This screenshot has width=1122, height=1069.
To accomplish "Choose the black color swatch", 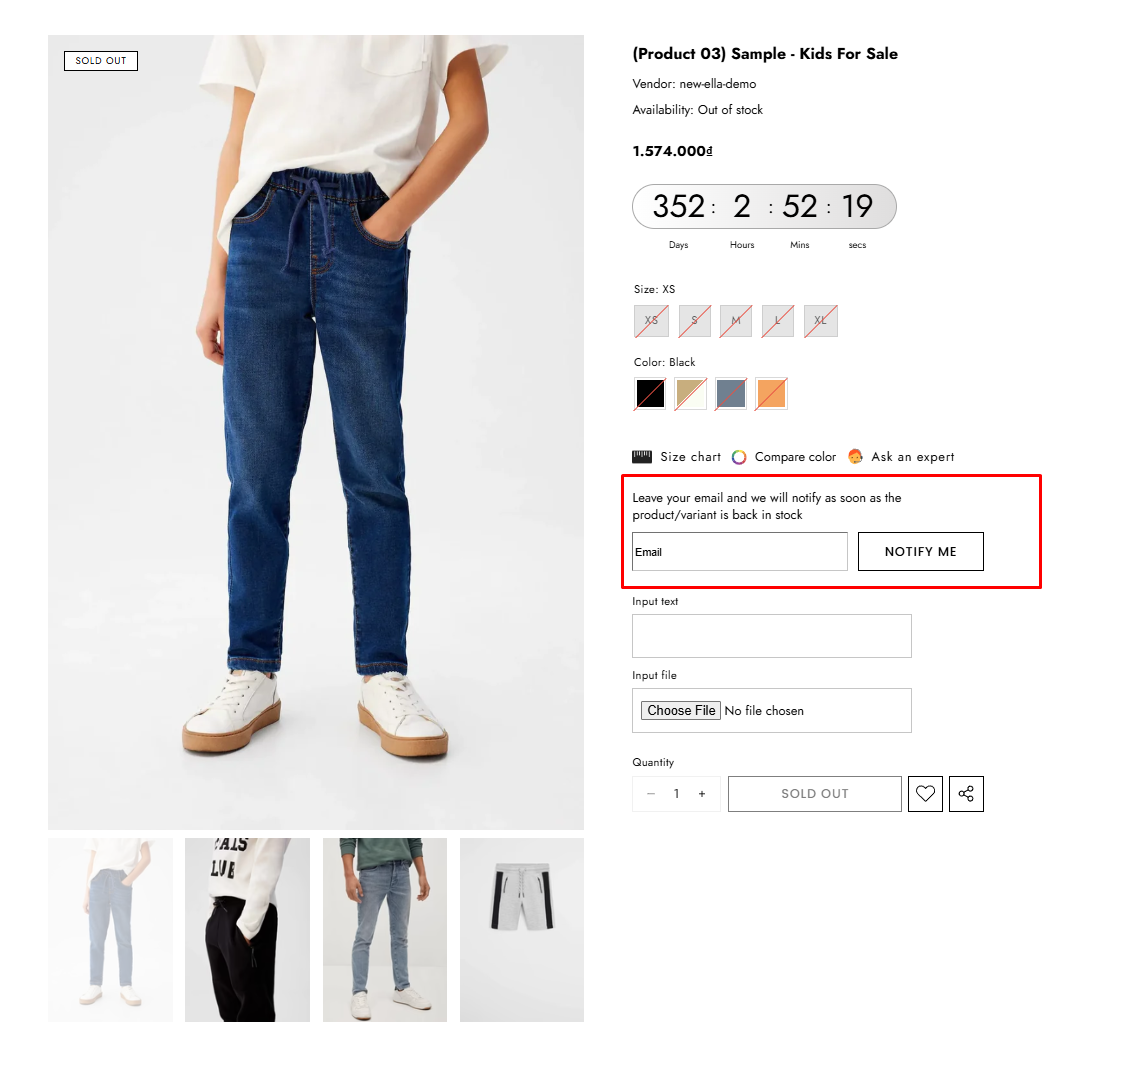I will pyautogui.click(x=650, y=394).
